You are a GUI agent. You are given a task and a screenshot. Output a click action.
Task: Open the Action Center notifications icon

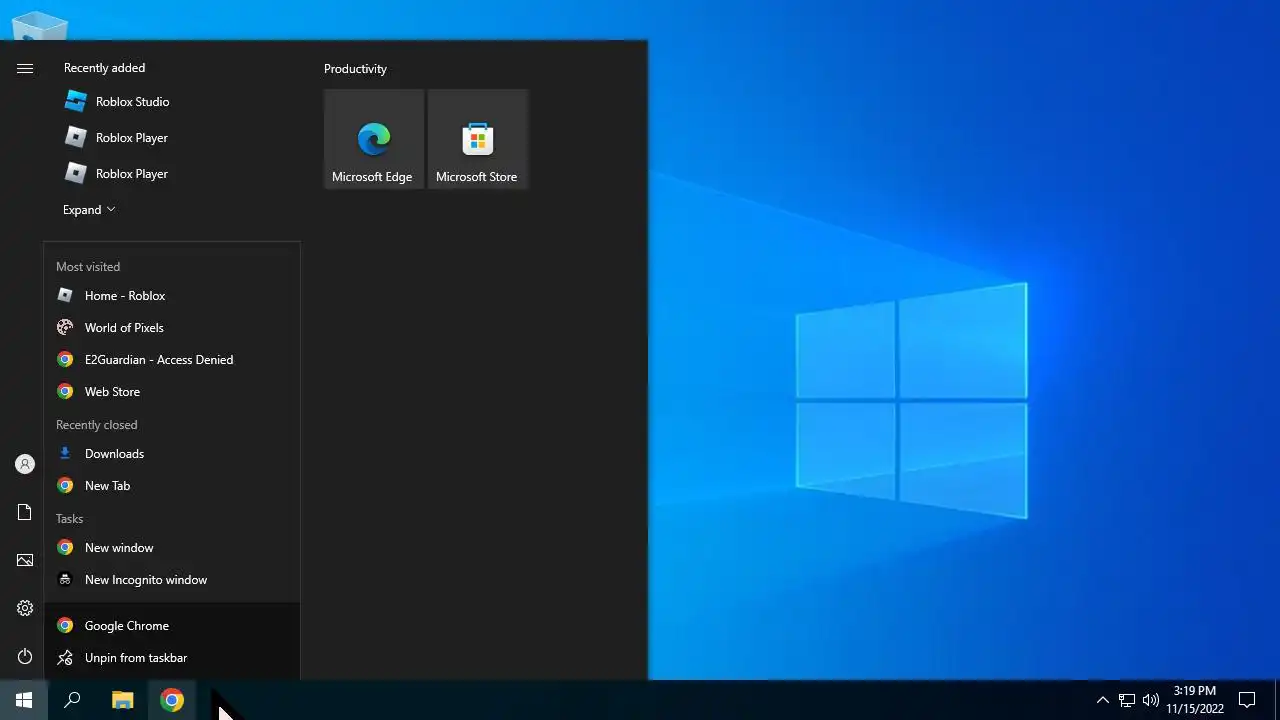coord(1247,700)
